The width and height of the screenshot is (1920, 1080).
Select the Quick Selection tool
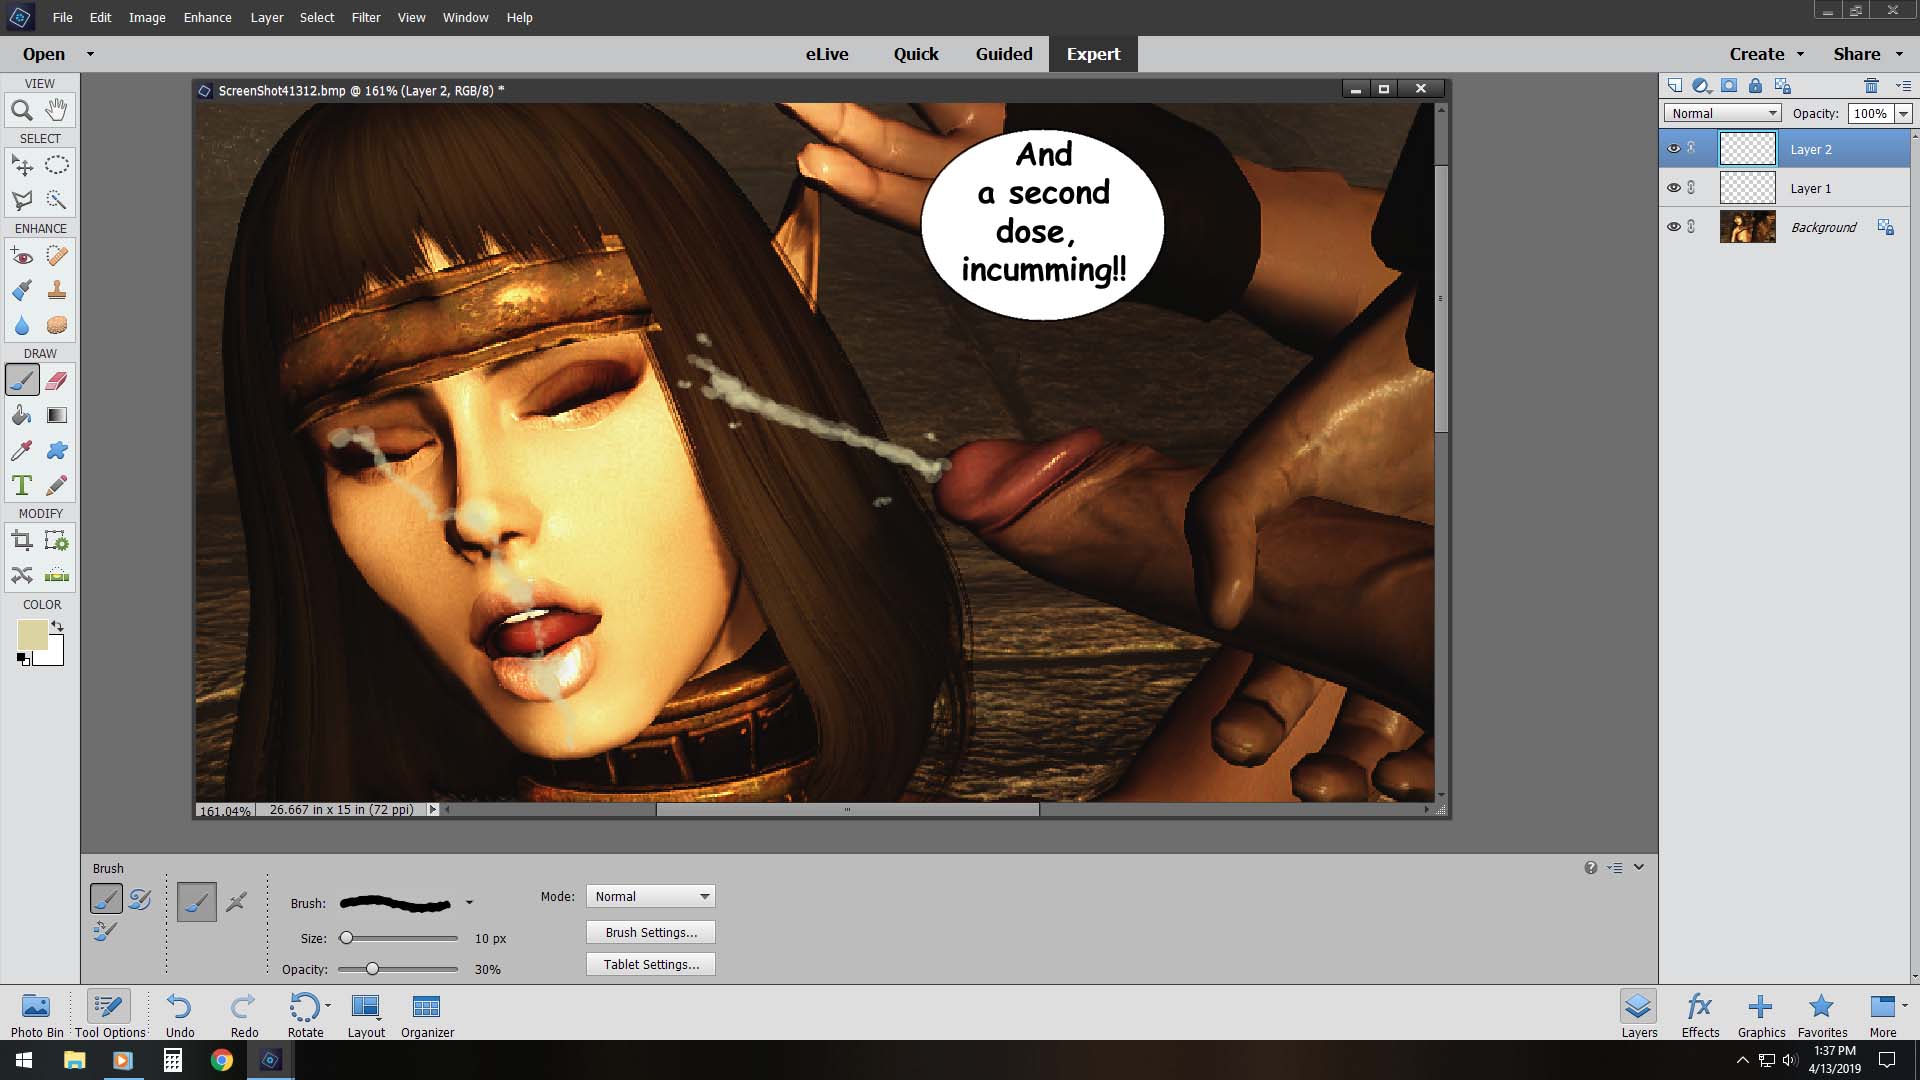pos(57,200)
